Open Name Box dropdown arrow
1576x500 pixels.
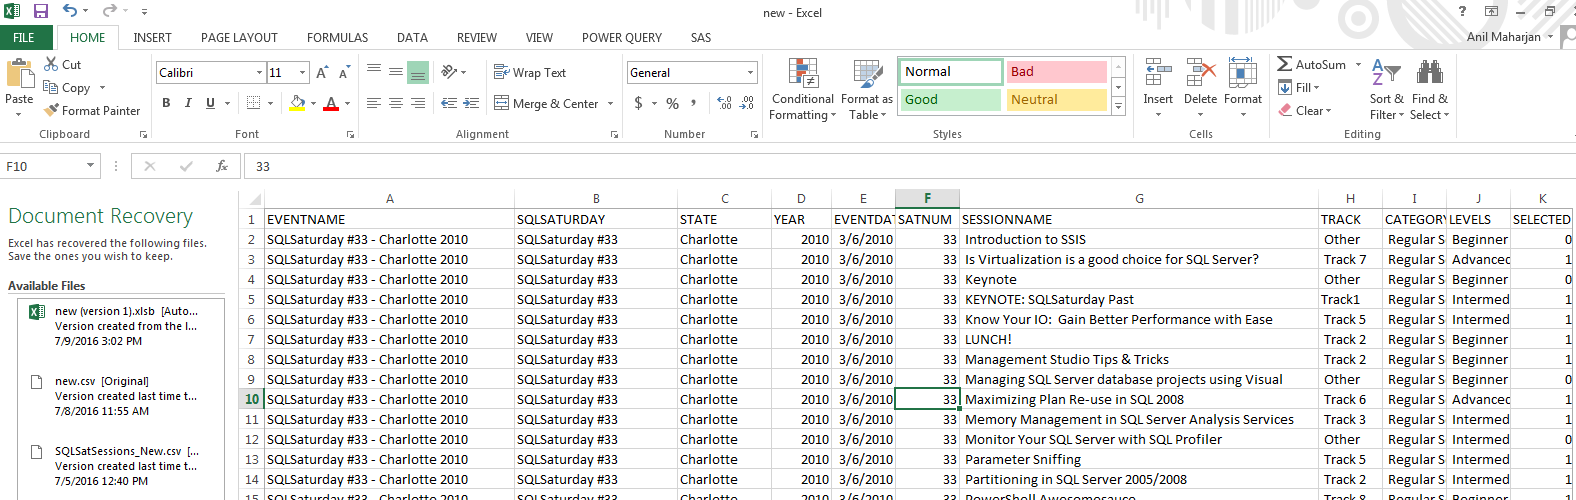(90, 166)
